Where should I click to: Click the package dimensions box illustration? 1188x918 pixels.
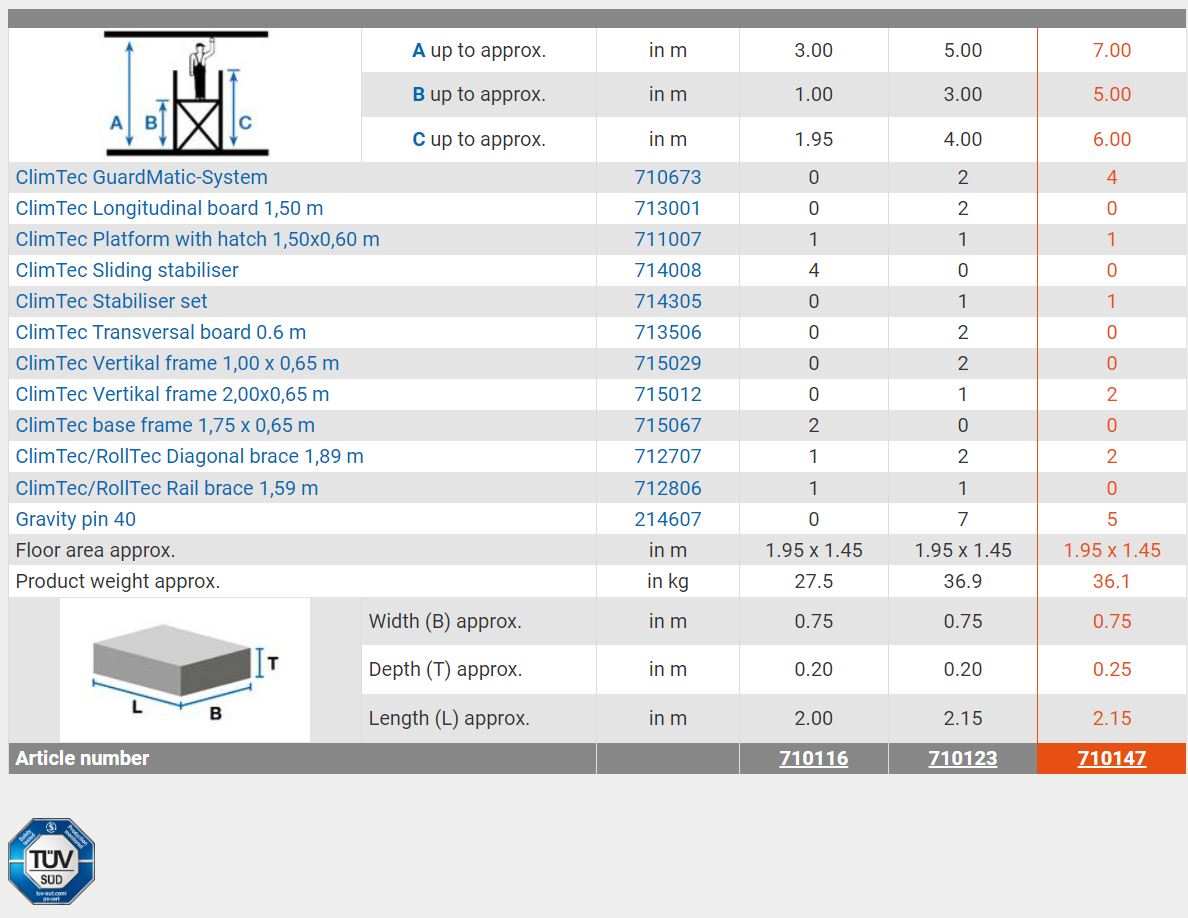point(185,670)
